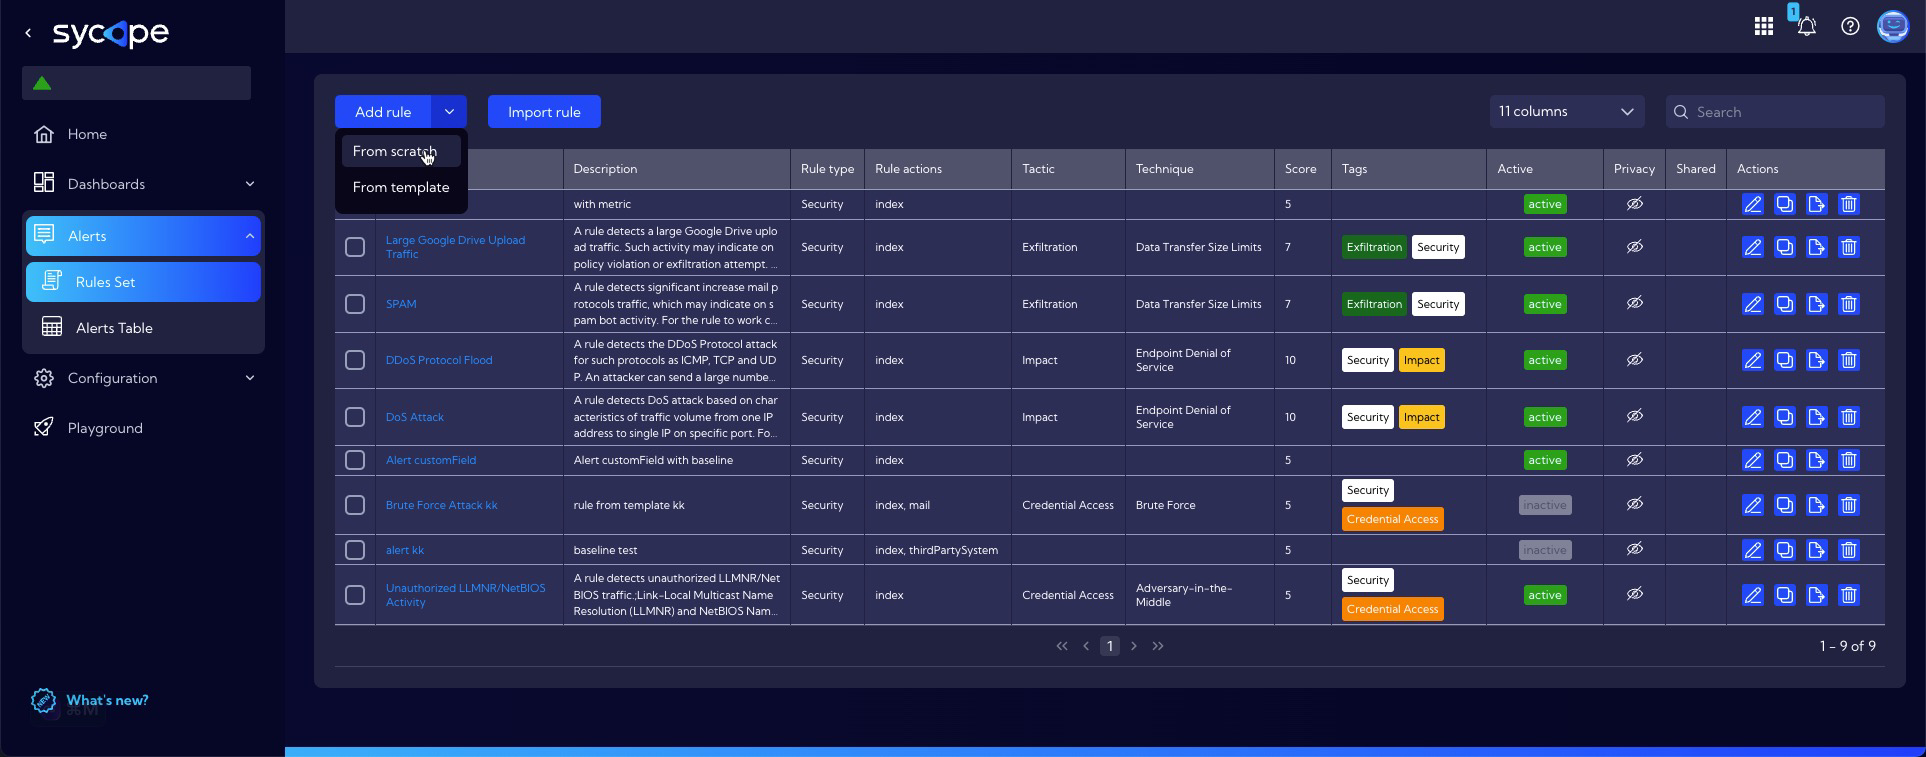Open the What's new? link

(107, 700)
